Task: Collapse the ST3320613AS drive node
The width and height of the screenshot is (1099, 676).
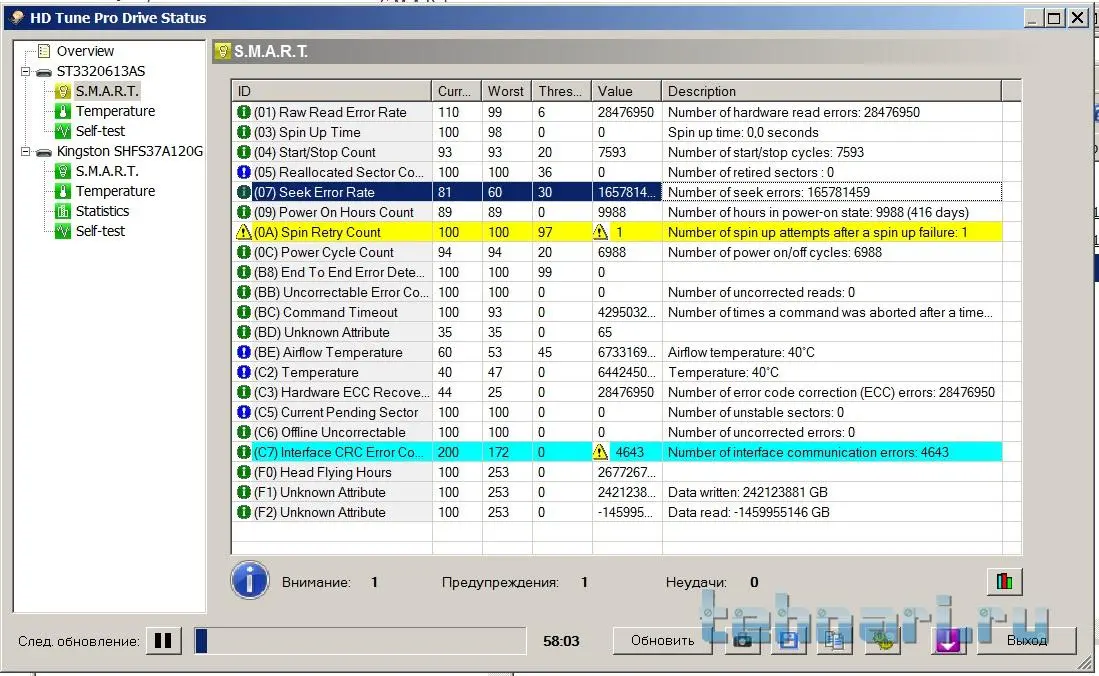Action: pyautogui.click(x=25, y=72)
